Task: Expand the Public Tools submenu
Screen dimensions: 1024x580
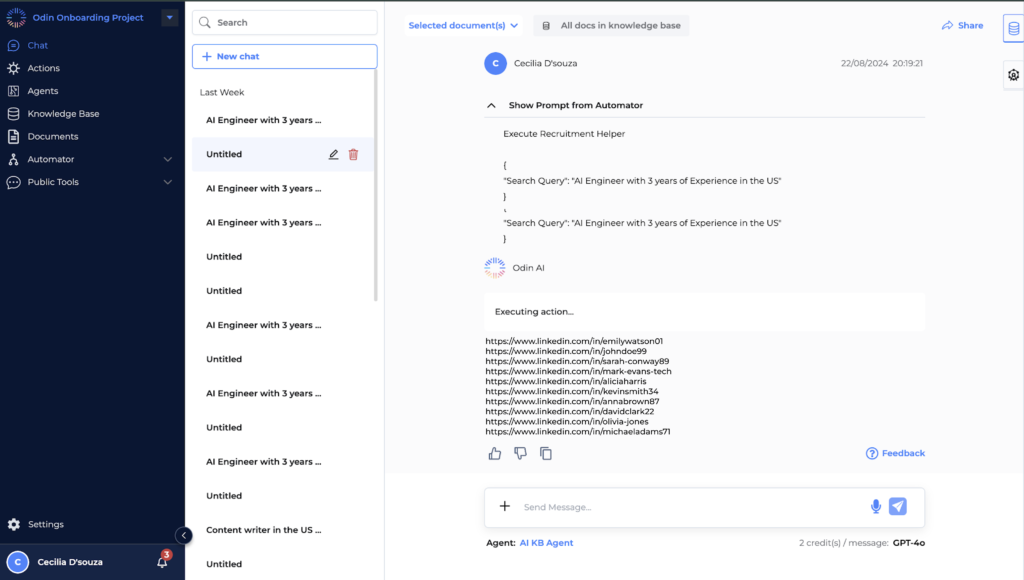Action: coord(168,182)
